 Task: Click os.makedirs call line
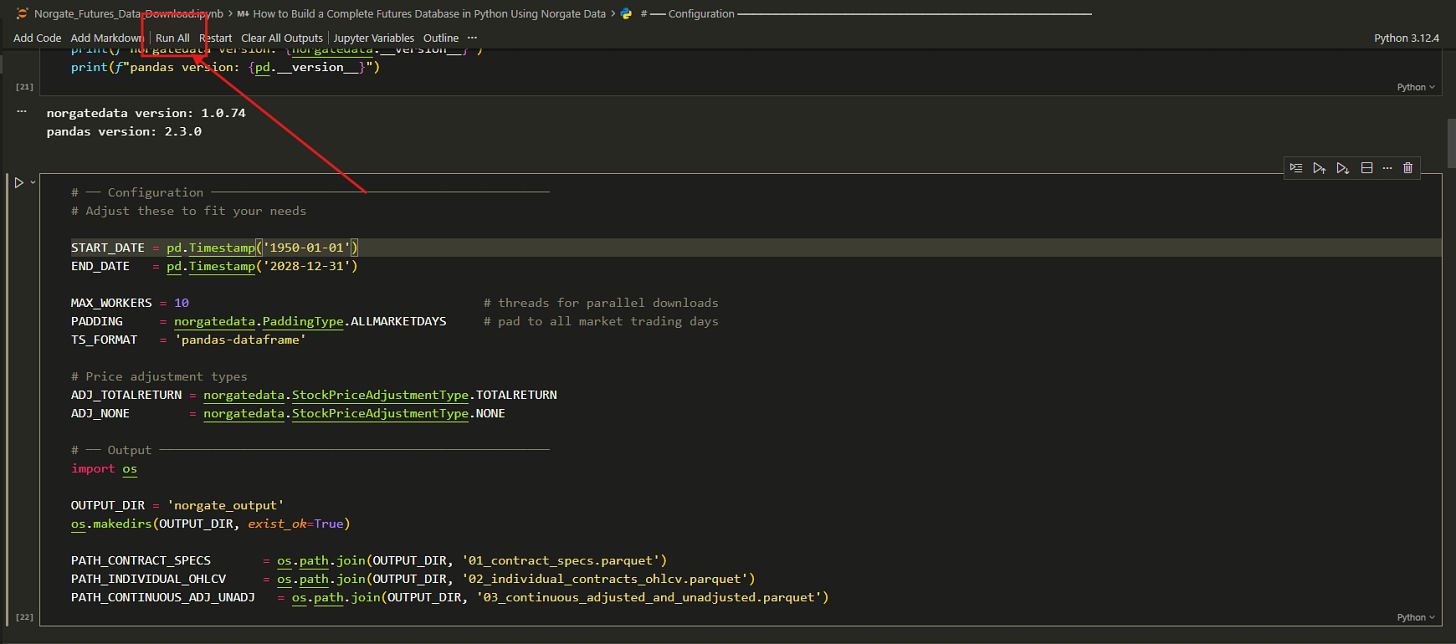pos(210,523)
